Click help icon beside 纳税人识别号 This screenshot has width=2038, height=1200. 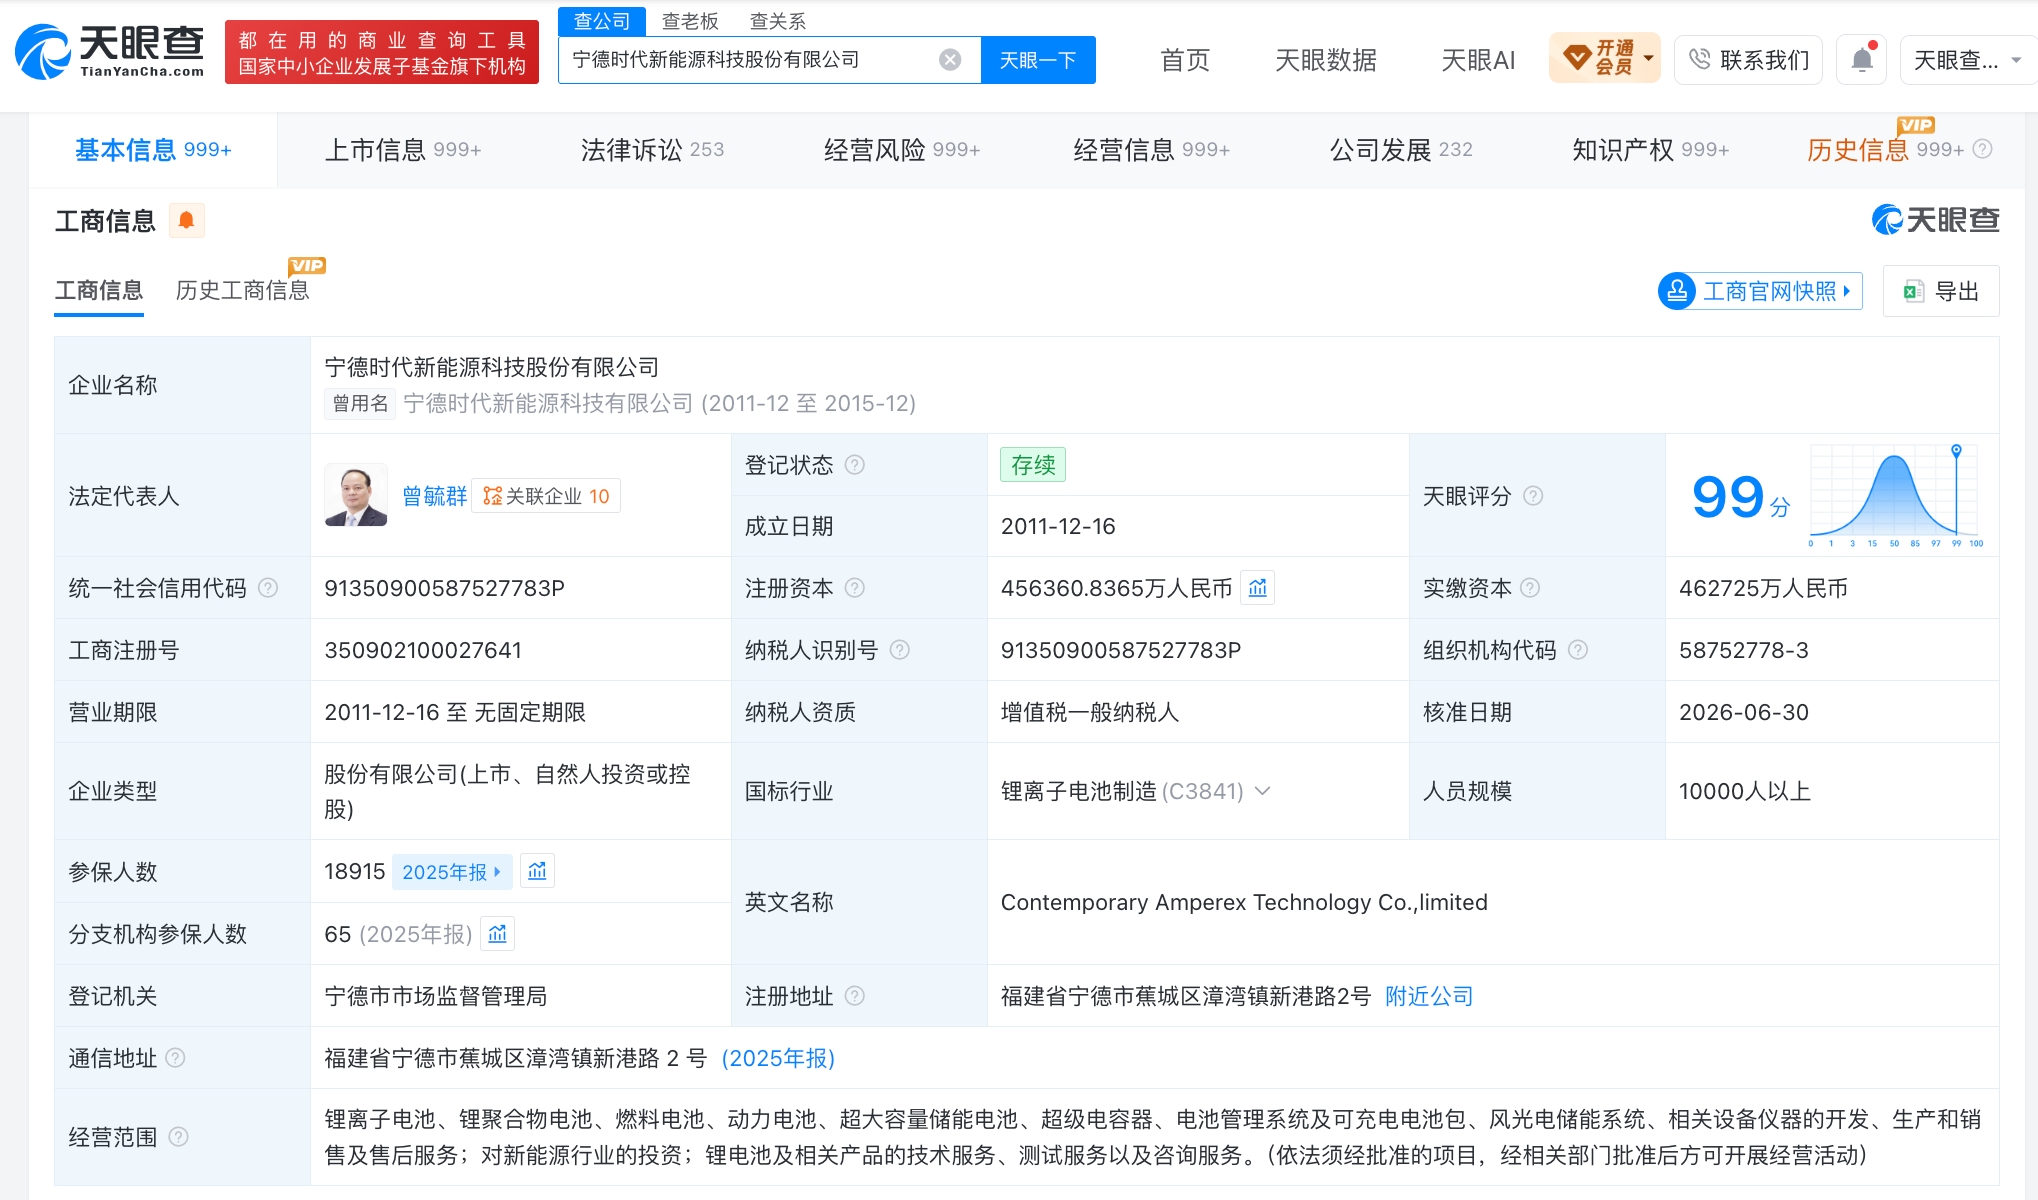tap(899, 650)
